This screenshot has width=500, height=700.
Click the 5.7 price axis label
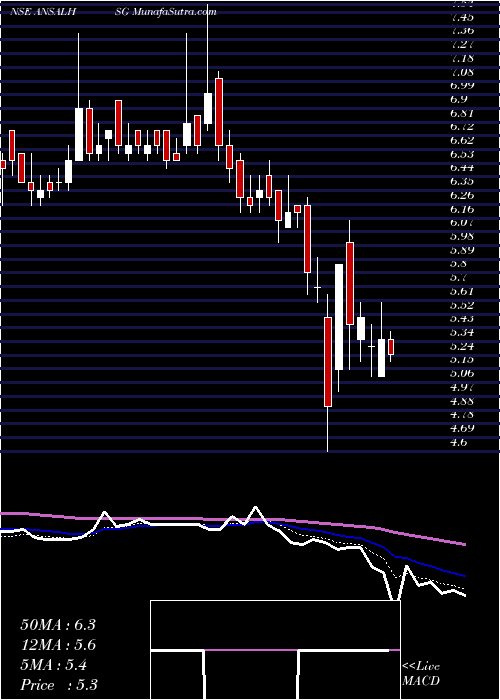[x=460, y=278]
